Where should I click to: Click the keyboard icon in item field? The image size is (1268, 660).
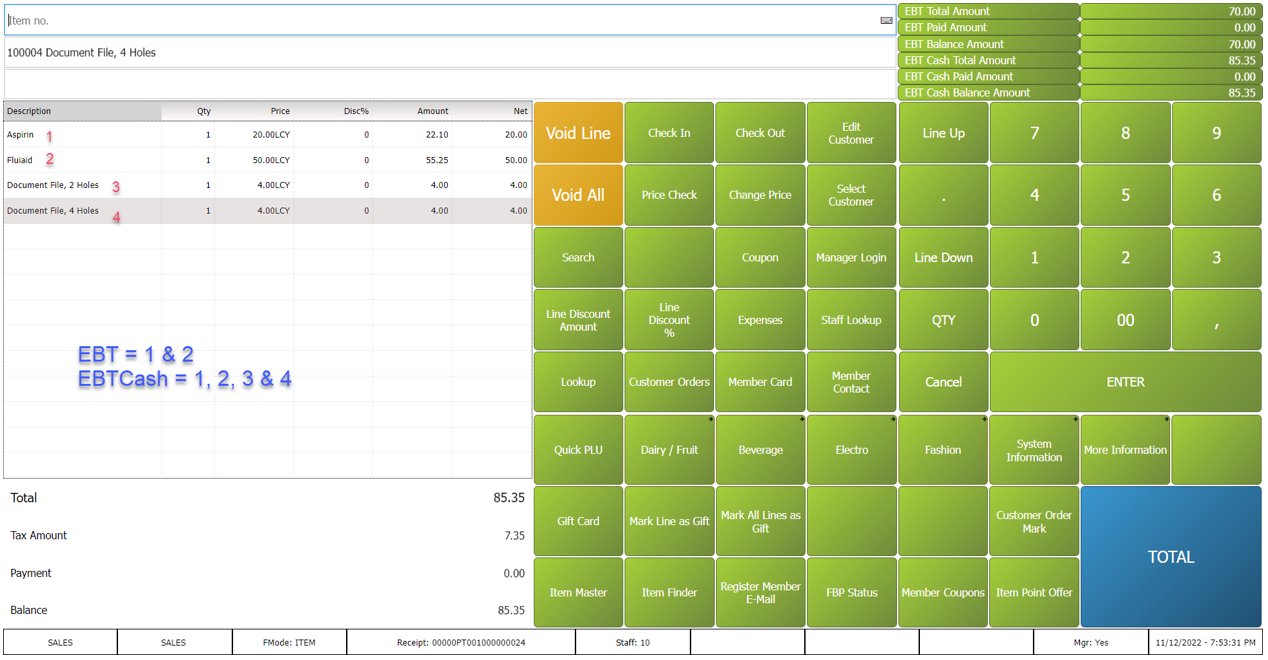pos(886,20)
